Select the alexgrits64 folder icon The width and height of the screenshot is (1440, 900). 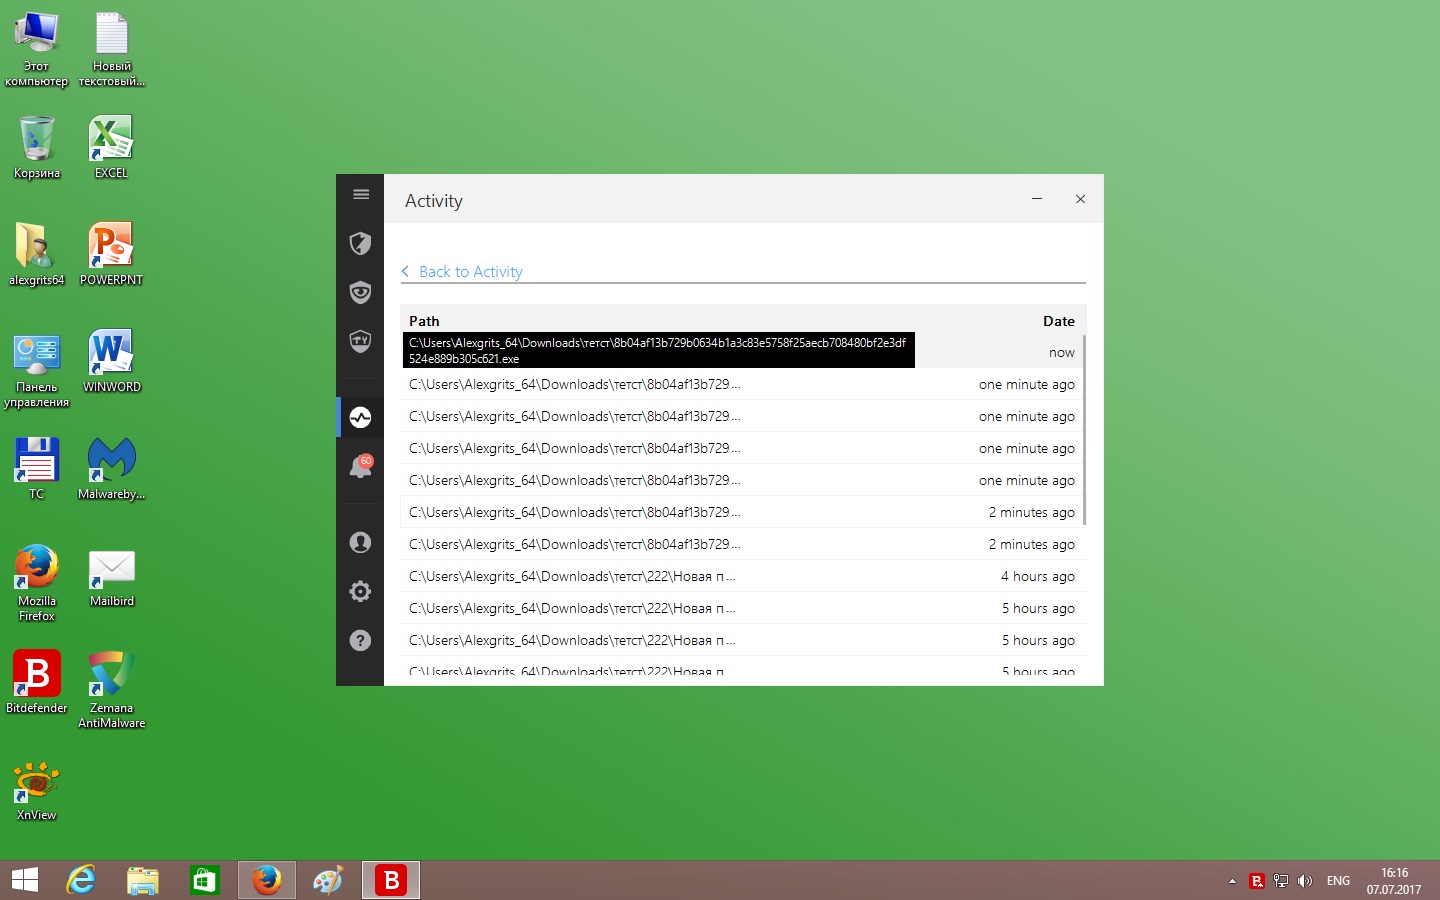[36, 255]
